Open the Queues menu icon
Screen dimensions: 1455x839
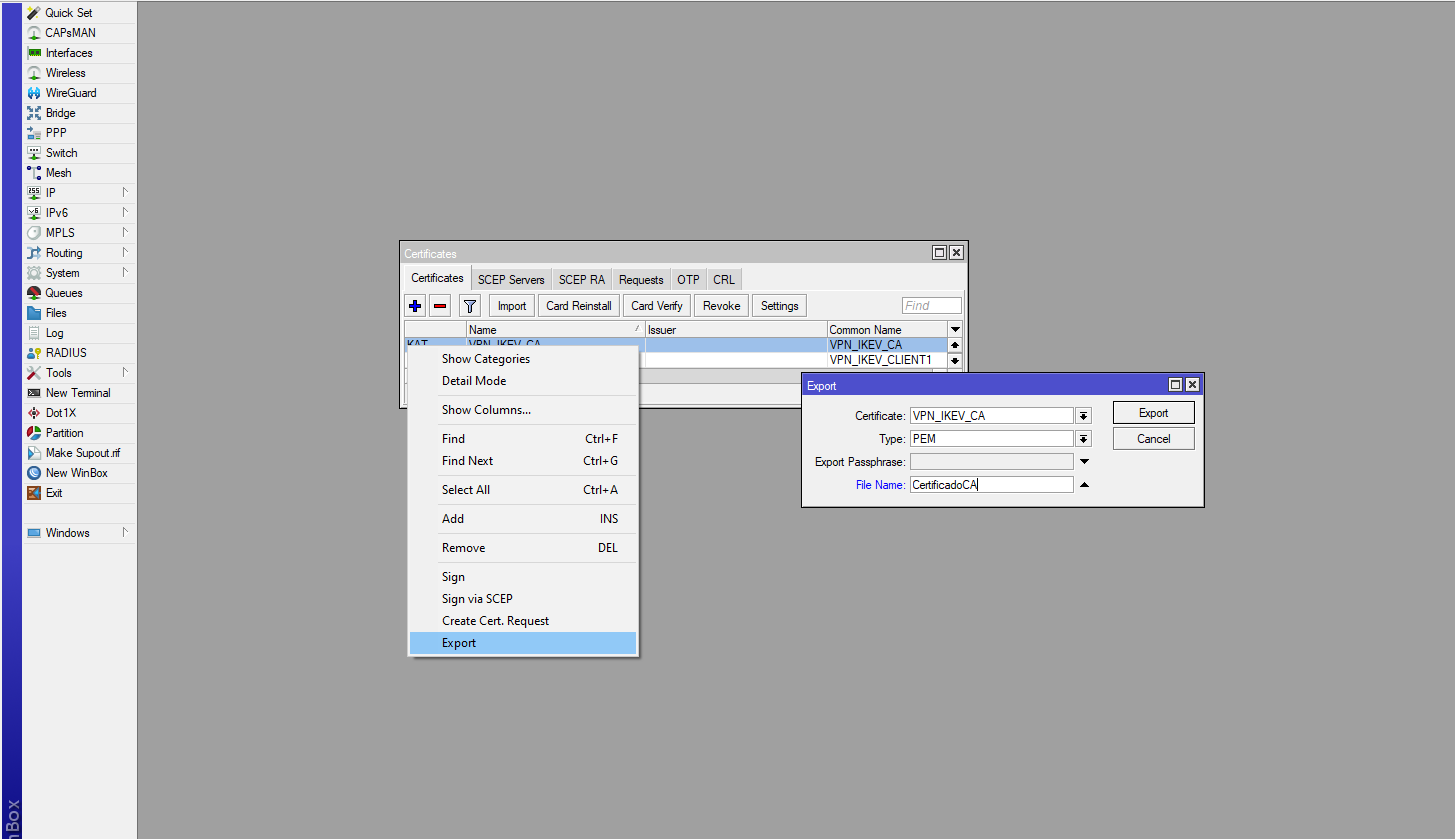pos(34,293)
